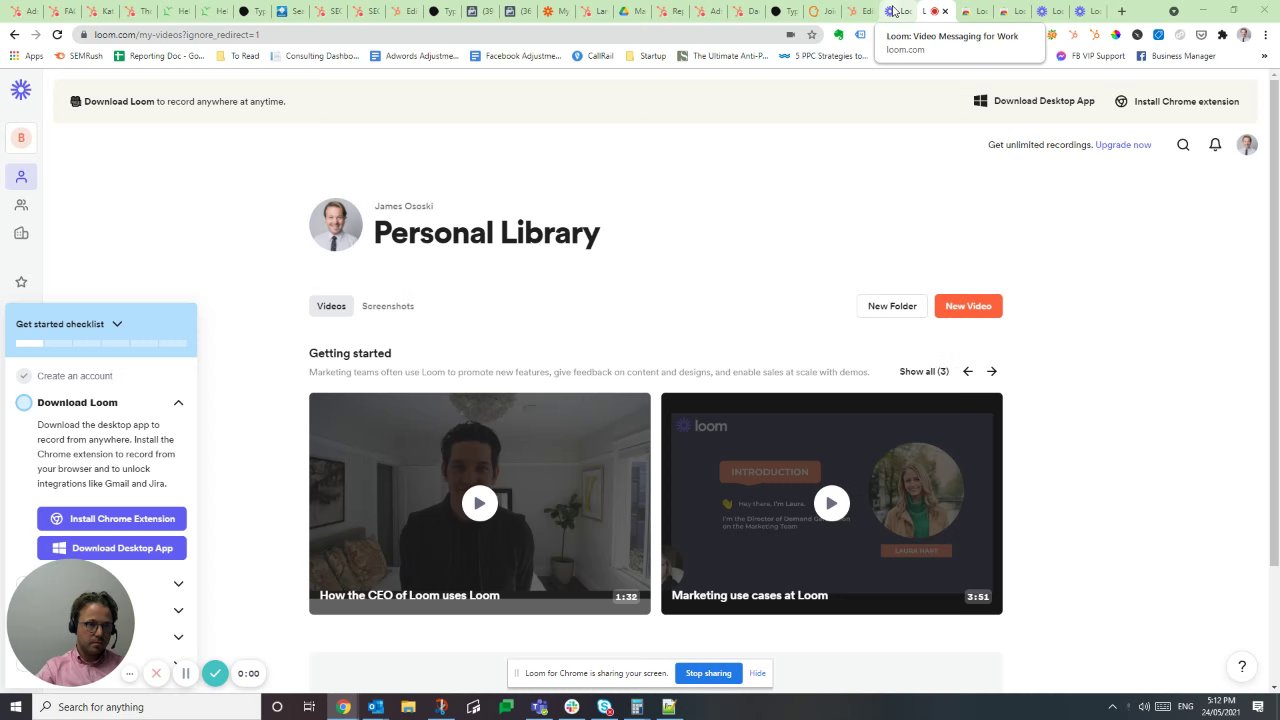Viewport: 1280px width, 720px height.
Task: Expand the first collapsed checklist chevron below Download Desktop App
Action: tap(178, 584)
